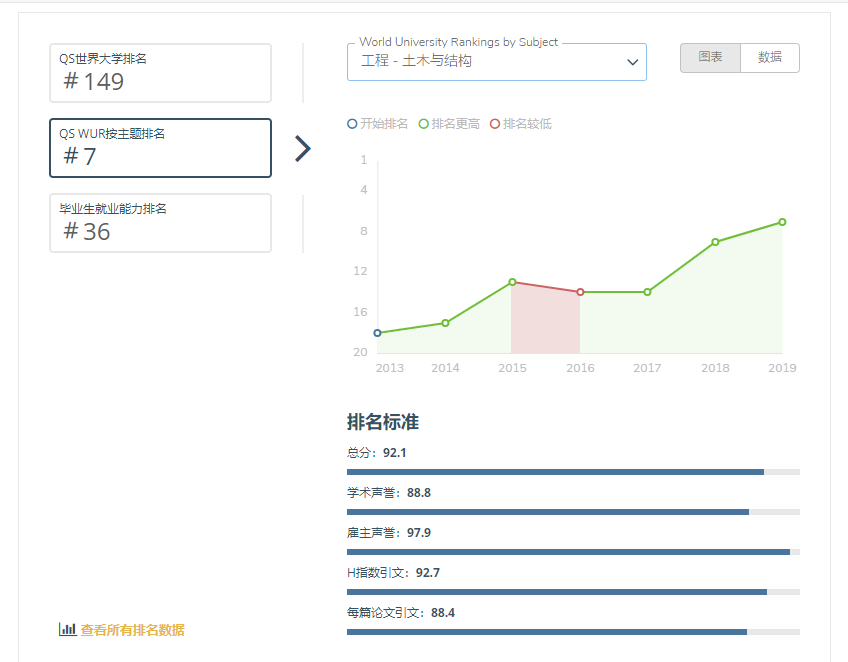This screenshot has height=662, width=848.
Task: Select the 毕业生就业能力排名 #36 card
Action: pos(160,223)
